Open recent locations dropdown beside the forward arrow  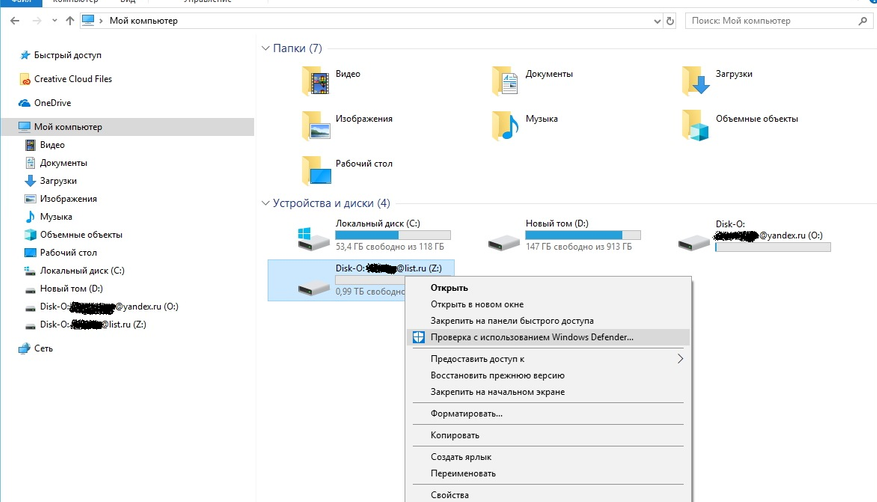tap(51, 20)
